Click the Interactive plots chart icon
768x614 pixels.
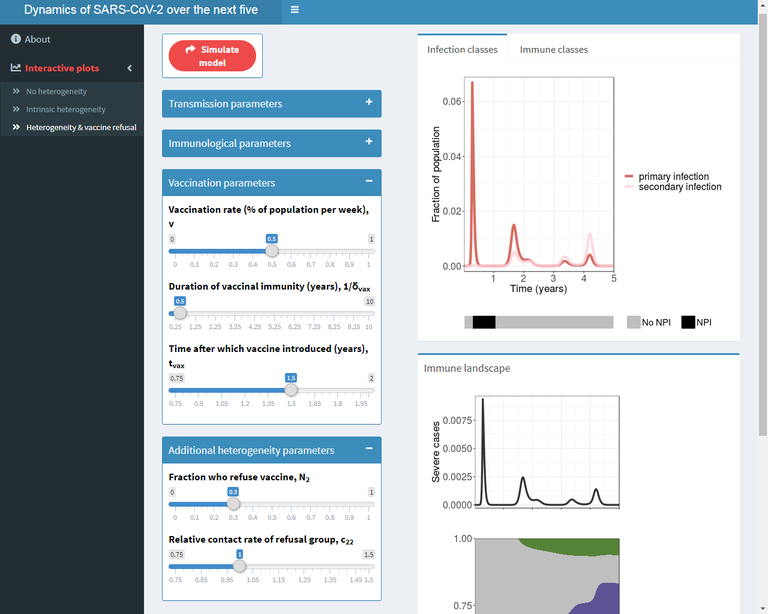16,68
